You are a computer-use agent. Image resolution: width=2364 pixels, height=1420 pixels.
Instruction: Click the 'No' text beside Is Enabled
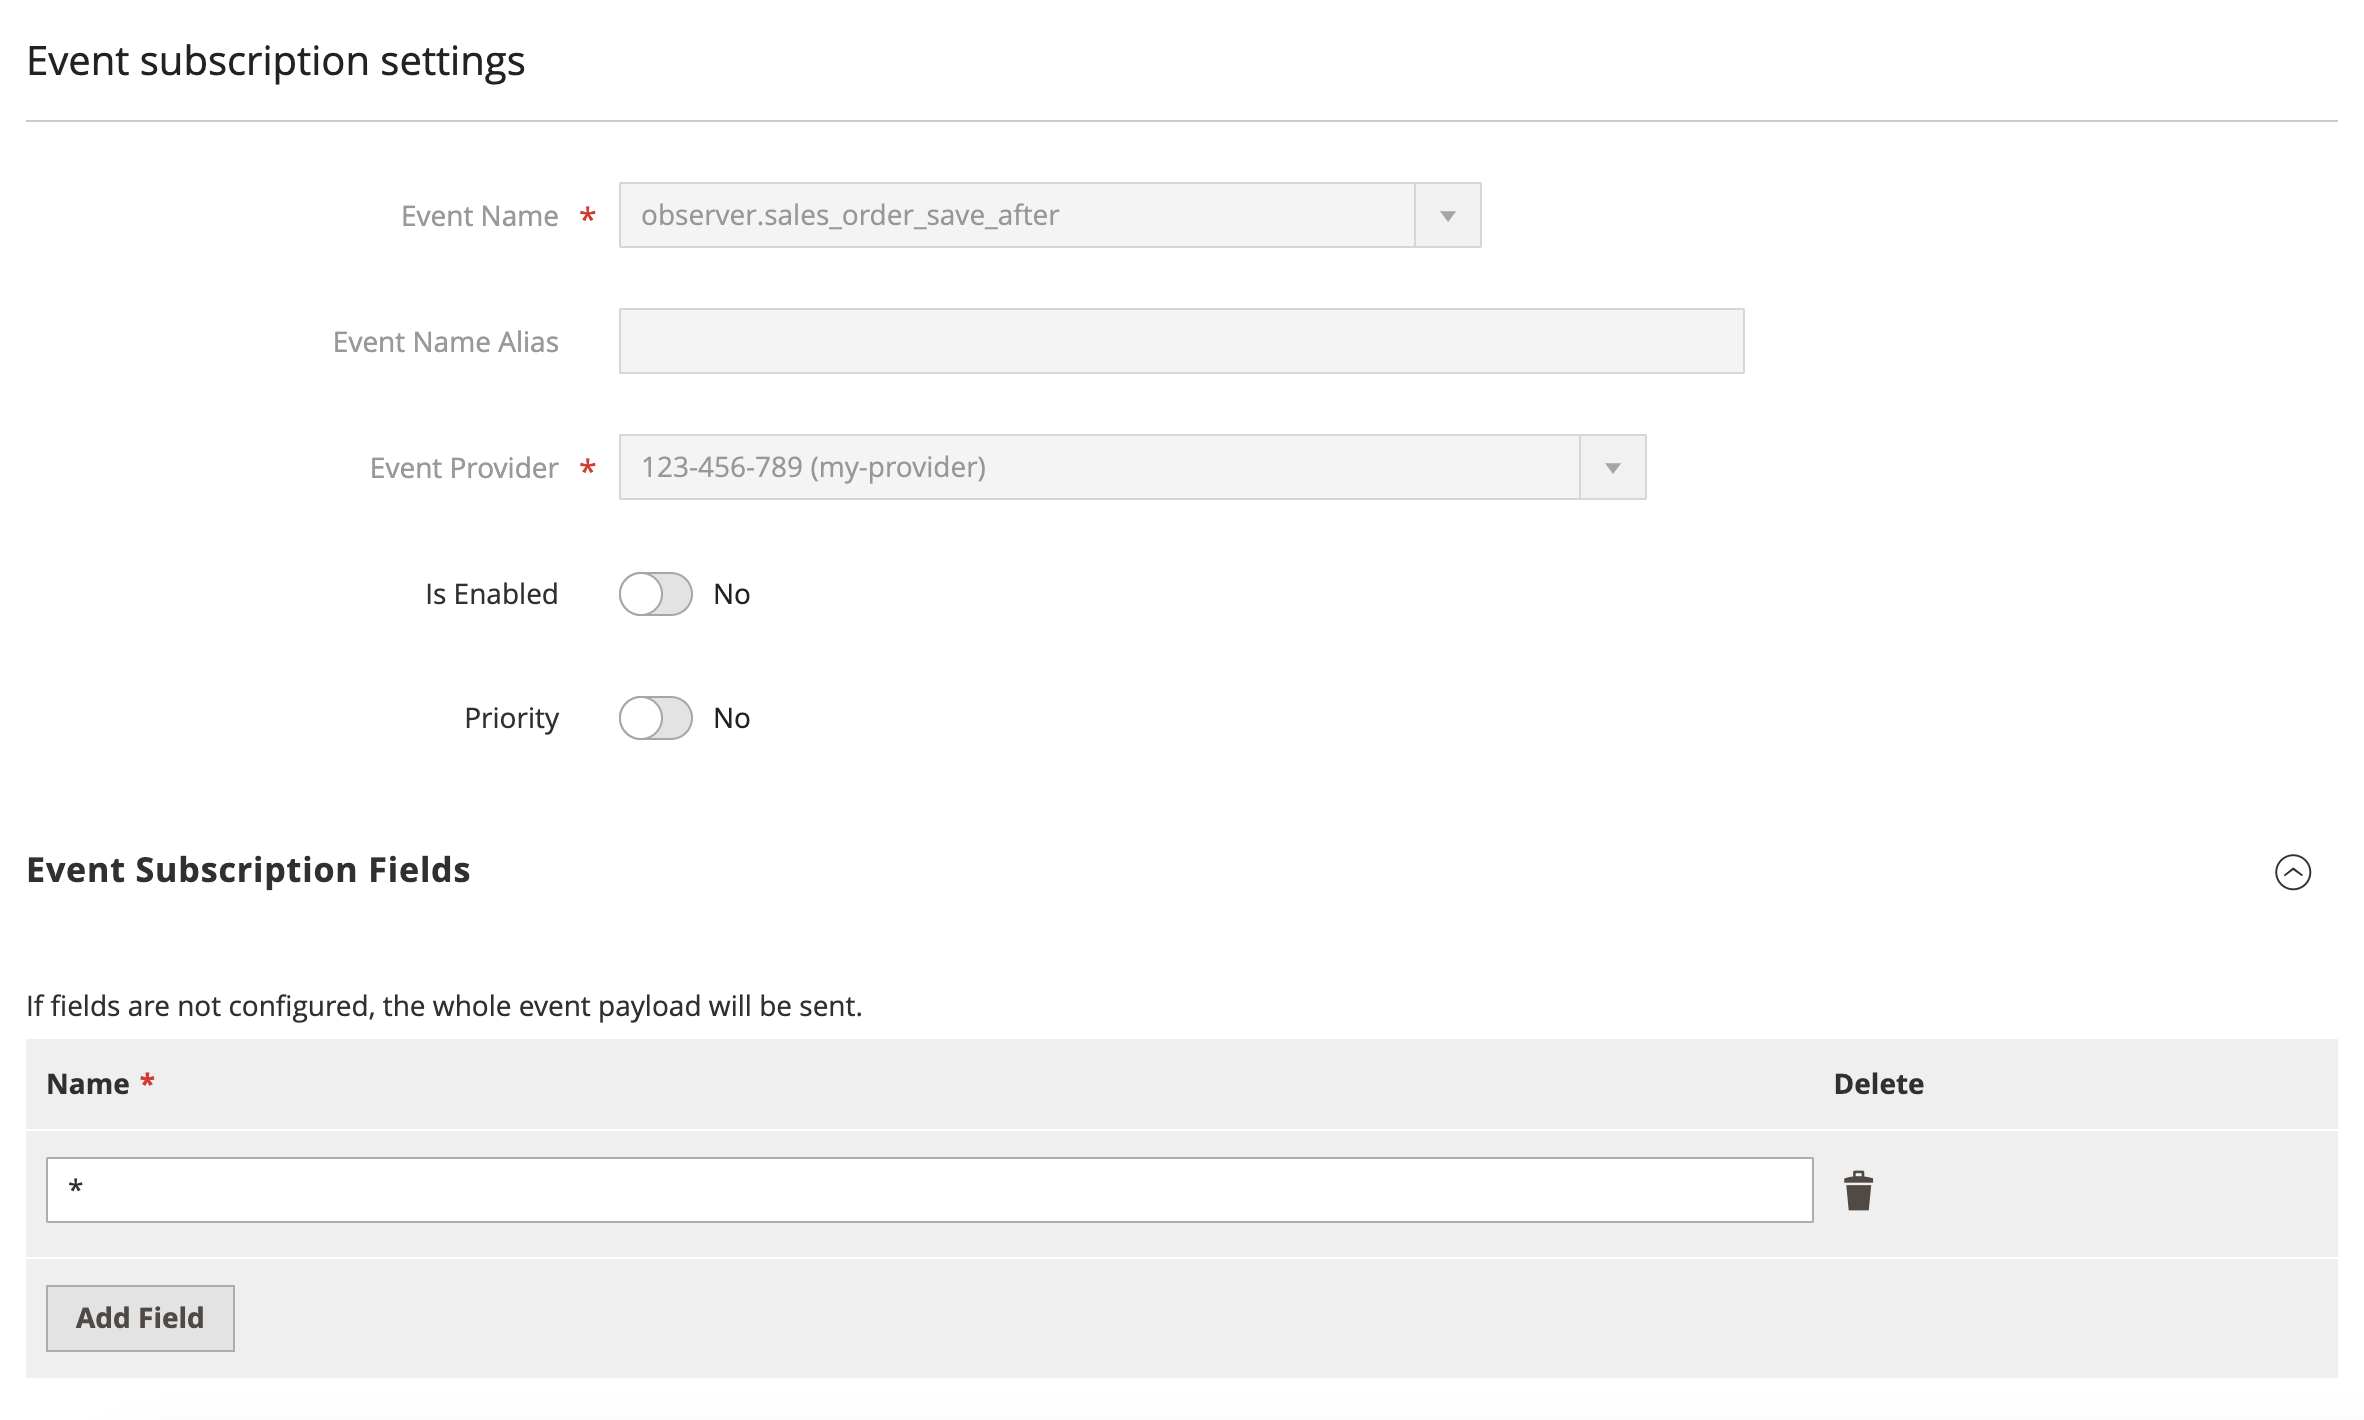pos(731,594)
